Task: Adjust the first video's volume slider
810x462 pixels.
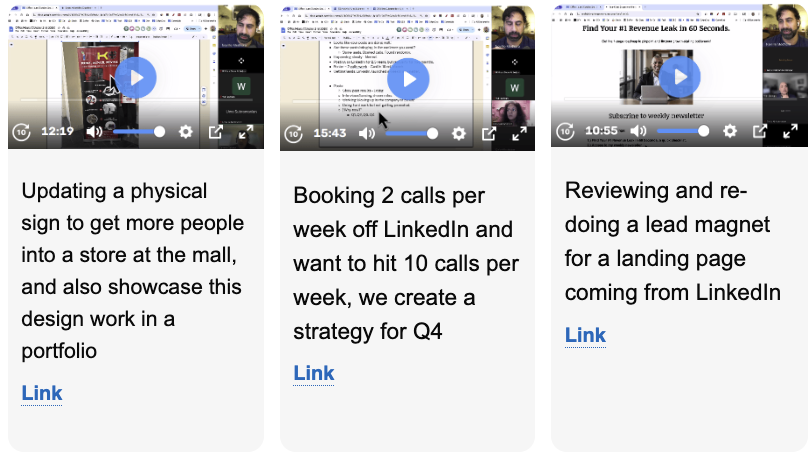Action: pos(140,131)
